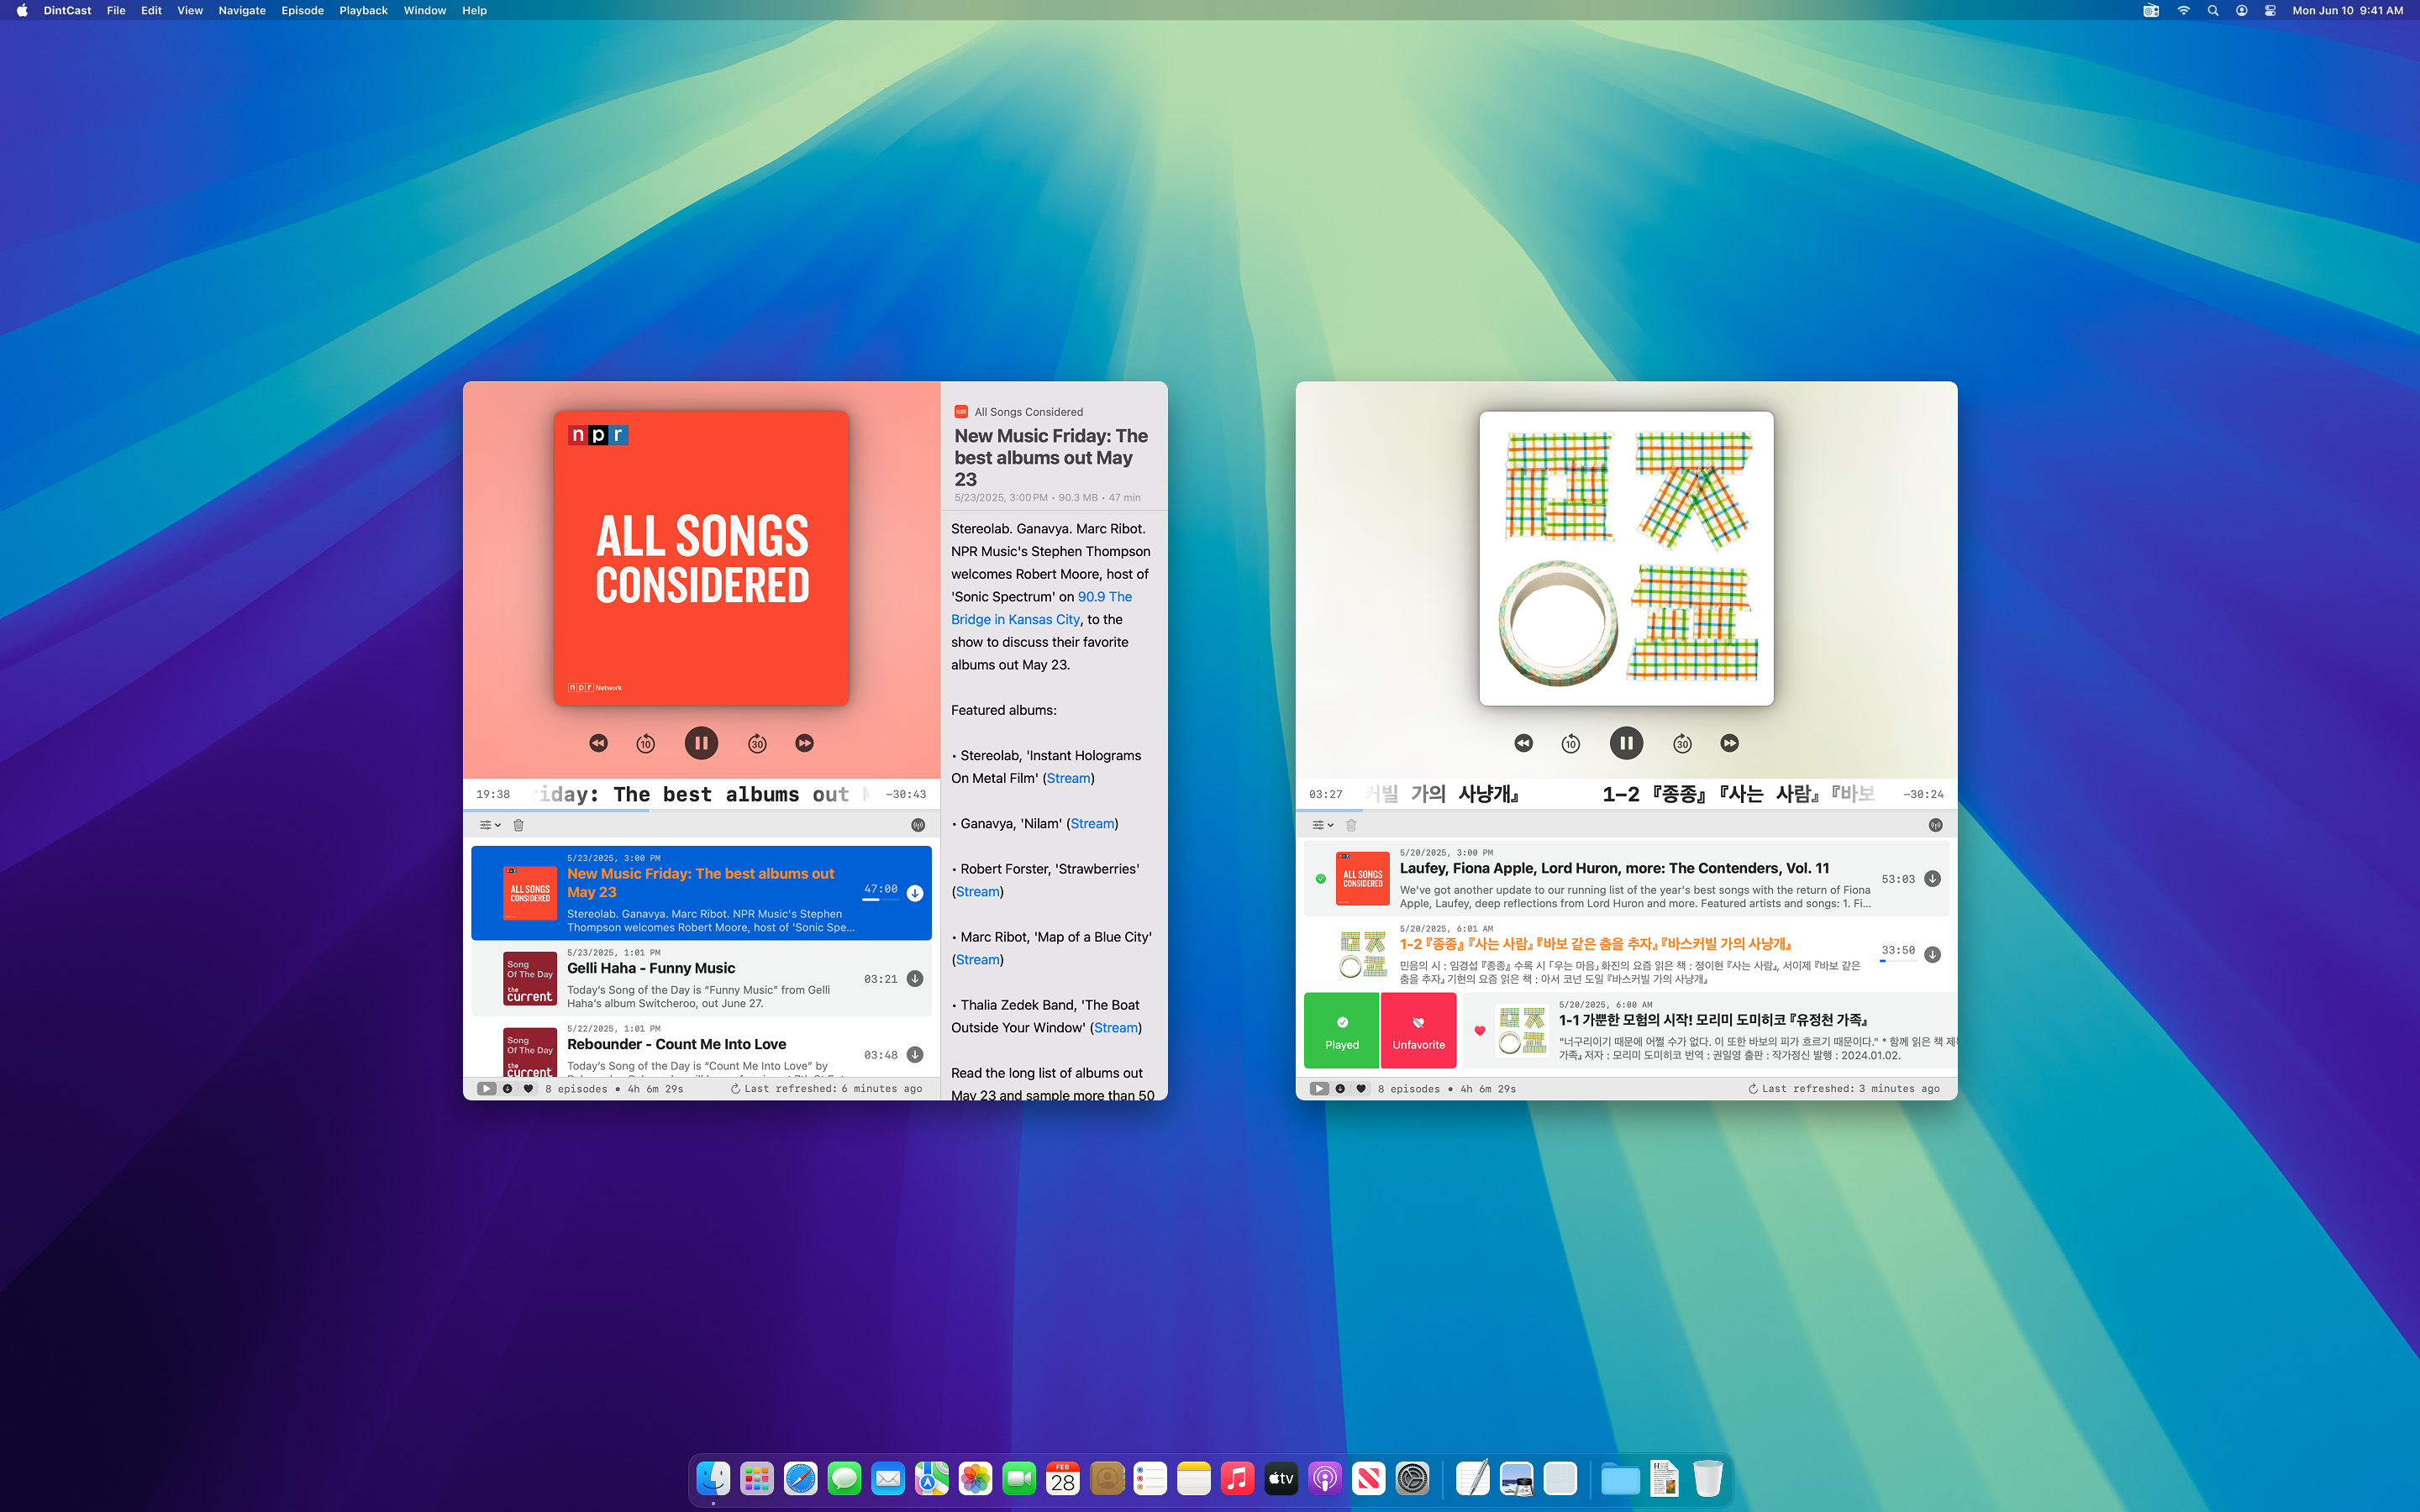
Task: Open Stream link for Ganavya 'Nilam'
Action: point(1092,824)
